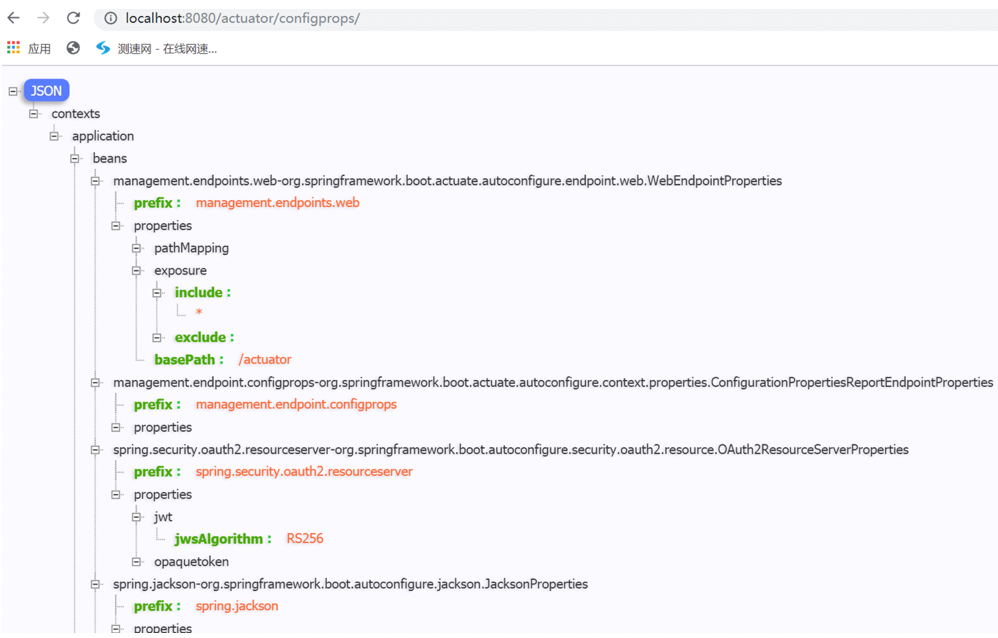Viewport: 998px width, 638px height.
Task: Select the spring.jackson JacksonProperties bean label
Action: (351, 584)
